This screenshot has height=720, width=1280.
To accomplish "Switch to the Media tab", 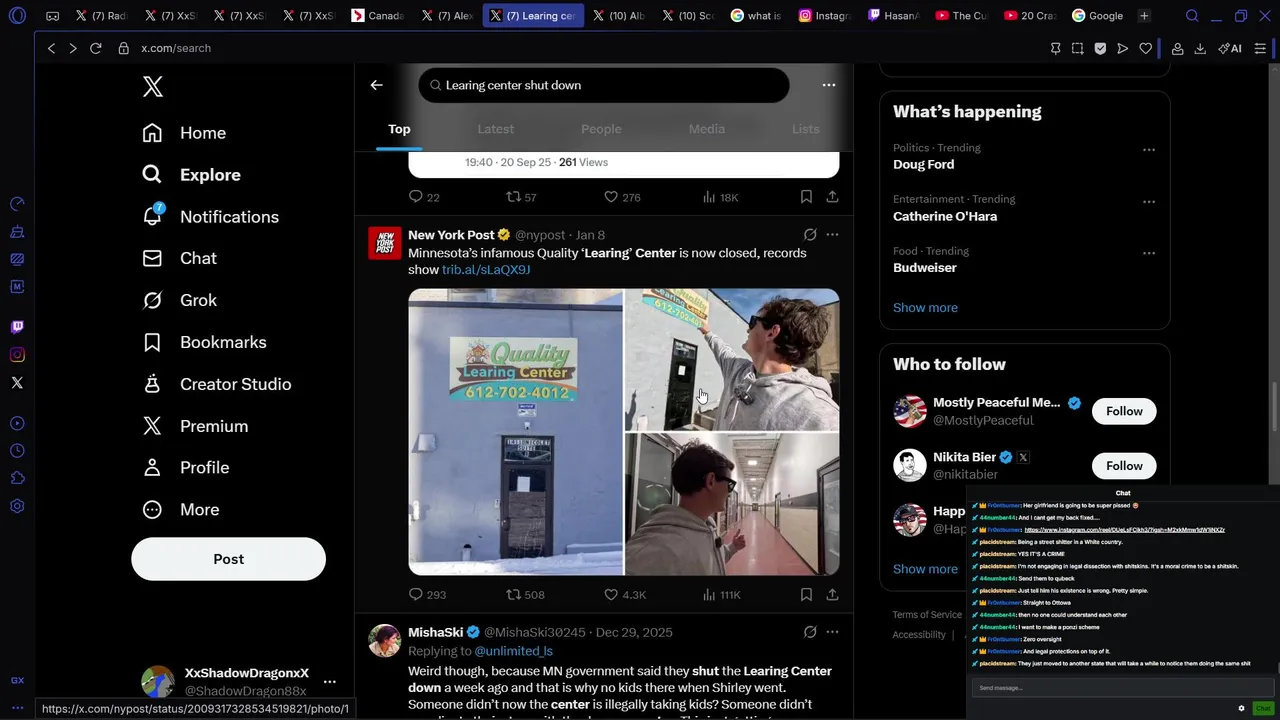I will click(x=707, y=129).
